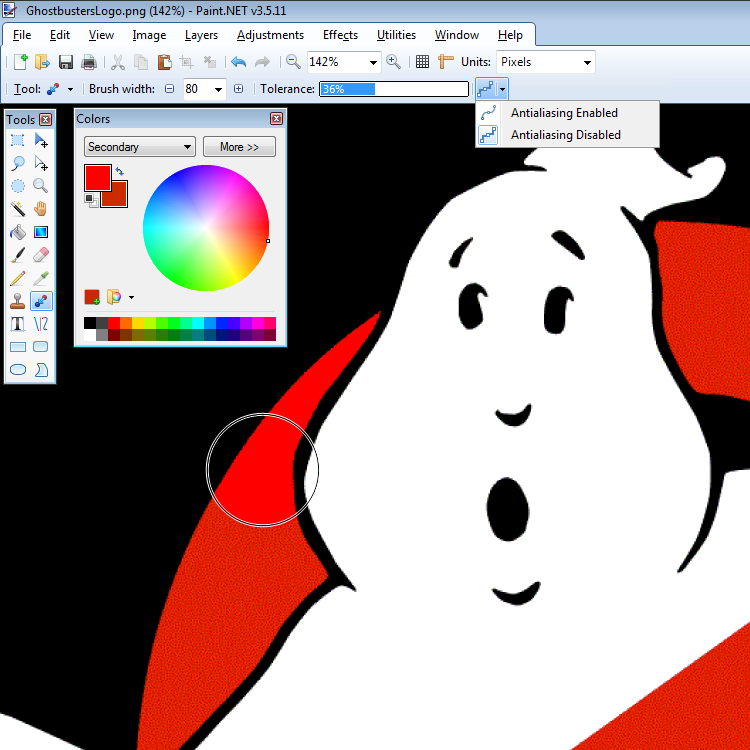Click the Brush width value field
Screen dimensions: 750x750
click(x=198, y=89)
